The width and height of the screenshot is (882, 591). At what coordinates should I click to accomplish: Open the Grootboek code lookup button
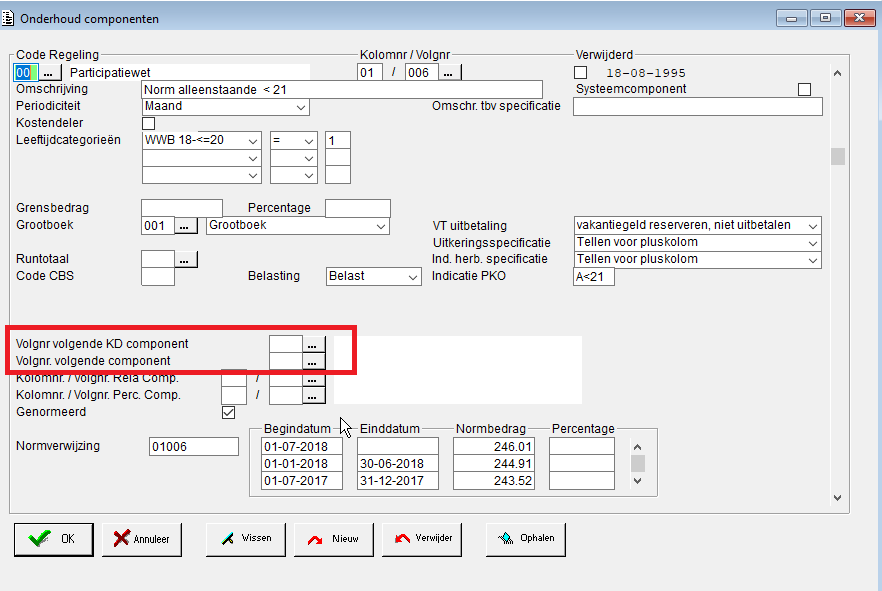coord(185,226)
